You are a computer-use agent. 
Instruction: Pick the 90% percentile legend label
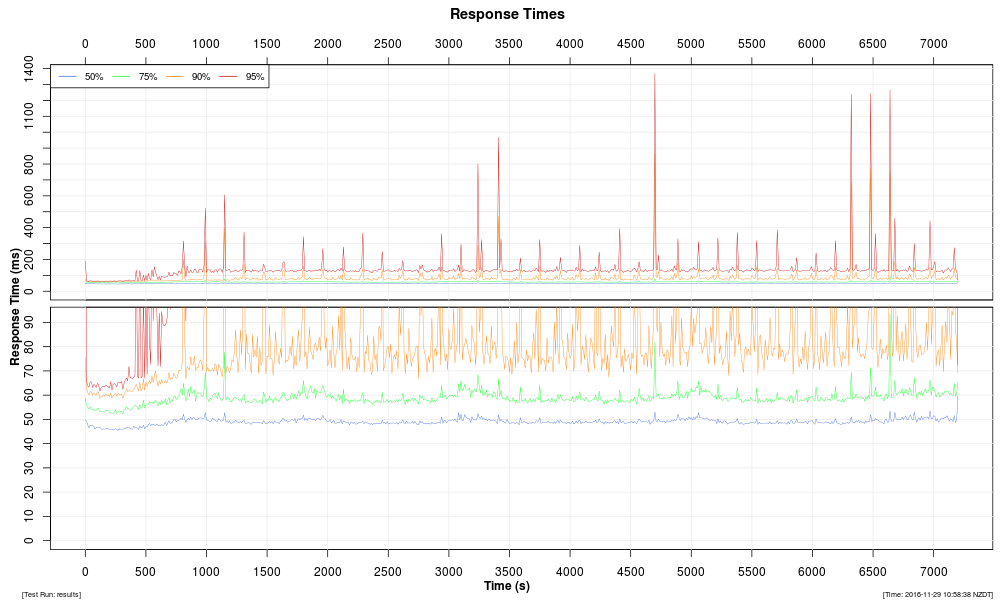click(201, 77)
